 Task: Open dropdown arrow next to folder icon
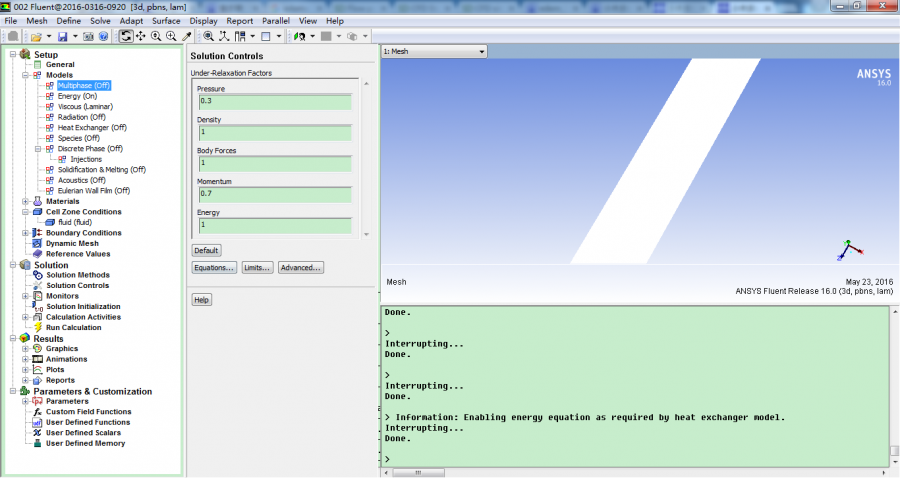(49, 36)
